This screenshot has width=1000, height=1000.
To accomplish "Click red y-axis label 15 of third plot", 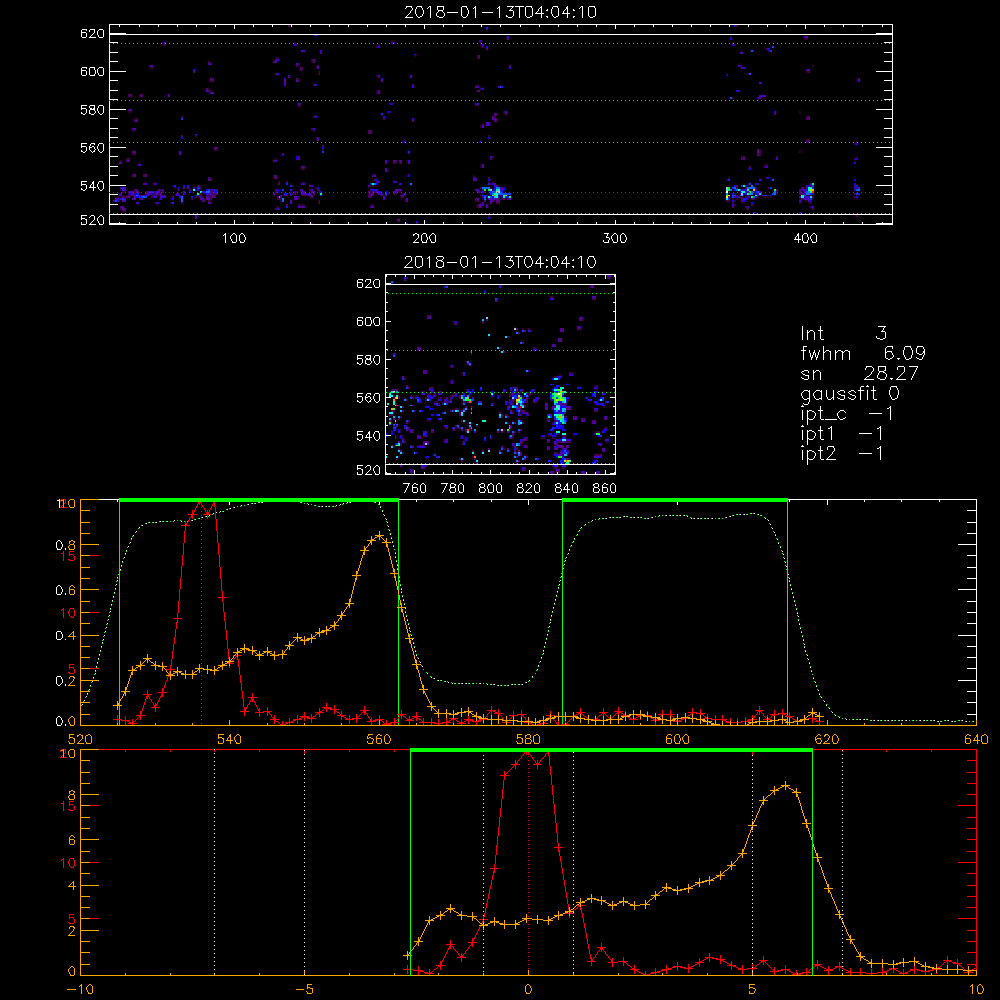I will coord(68,556).
